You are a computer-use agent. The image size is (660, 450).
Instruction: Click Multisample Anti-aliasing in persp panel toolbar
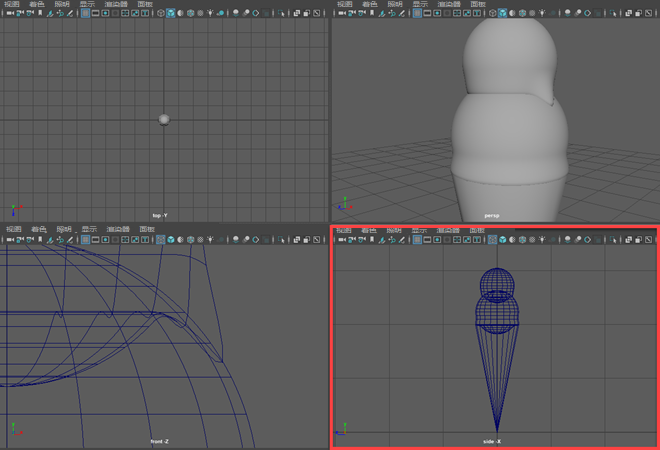(x=587, y=13)
